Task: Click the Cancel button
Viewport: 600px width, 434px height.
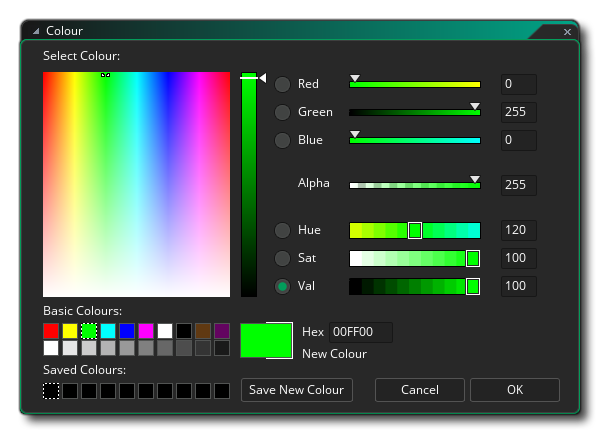Action: coord(420,390)
